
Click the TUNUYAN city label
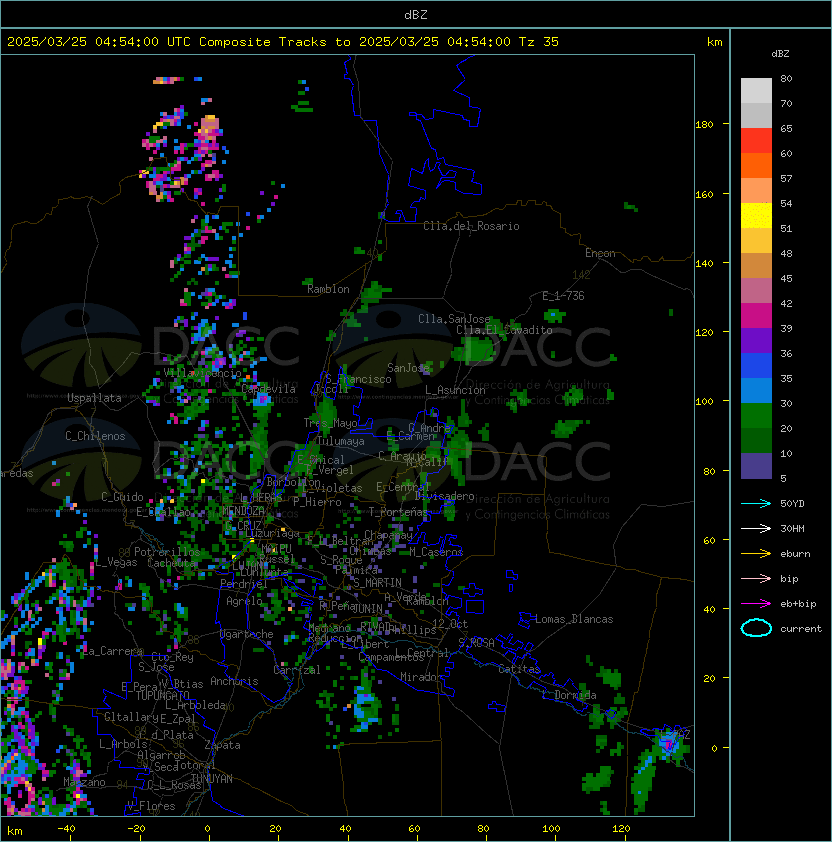pyautogui.click(x=212, y=779)
